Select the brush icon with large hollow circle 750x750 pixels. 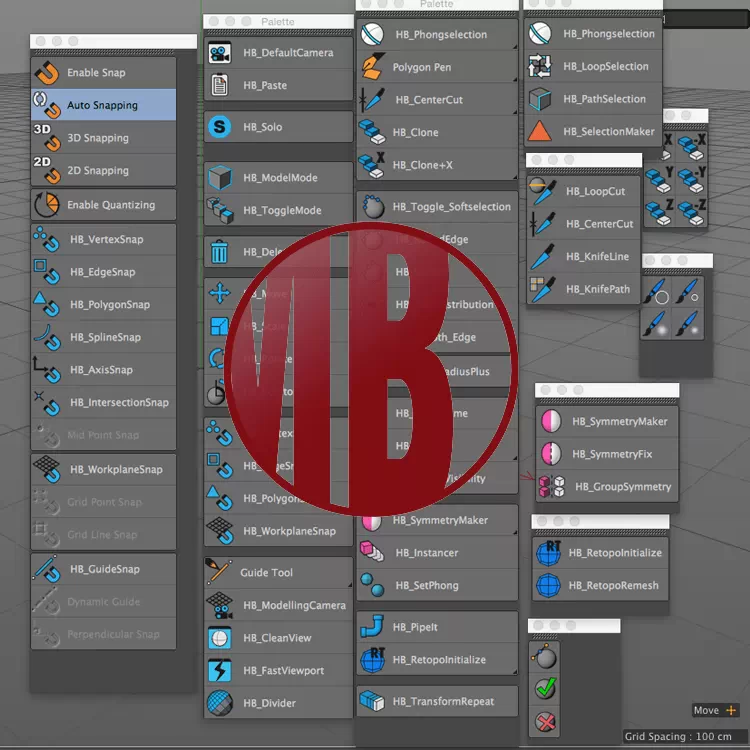point(656,291)
